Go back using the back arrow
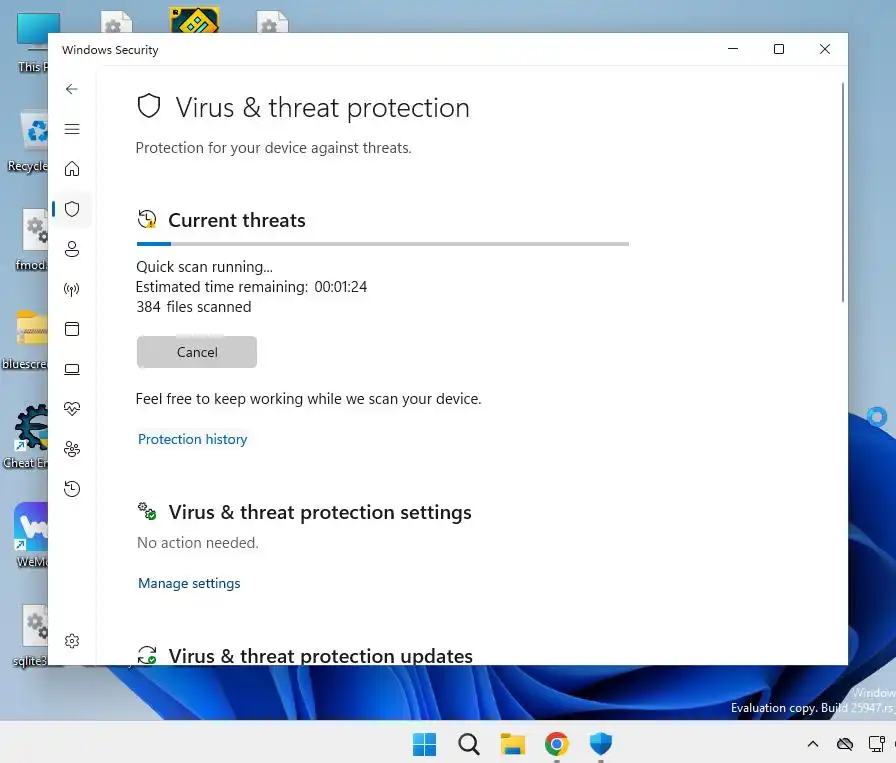The height and width of the screenshot is (763, 896). [x=71, y=89]
